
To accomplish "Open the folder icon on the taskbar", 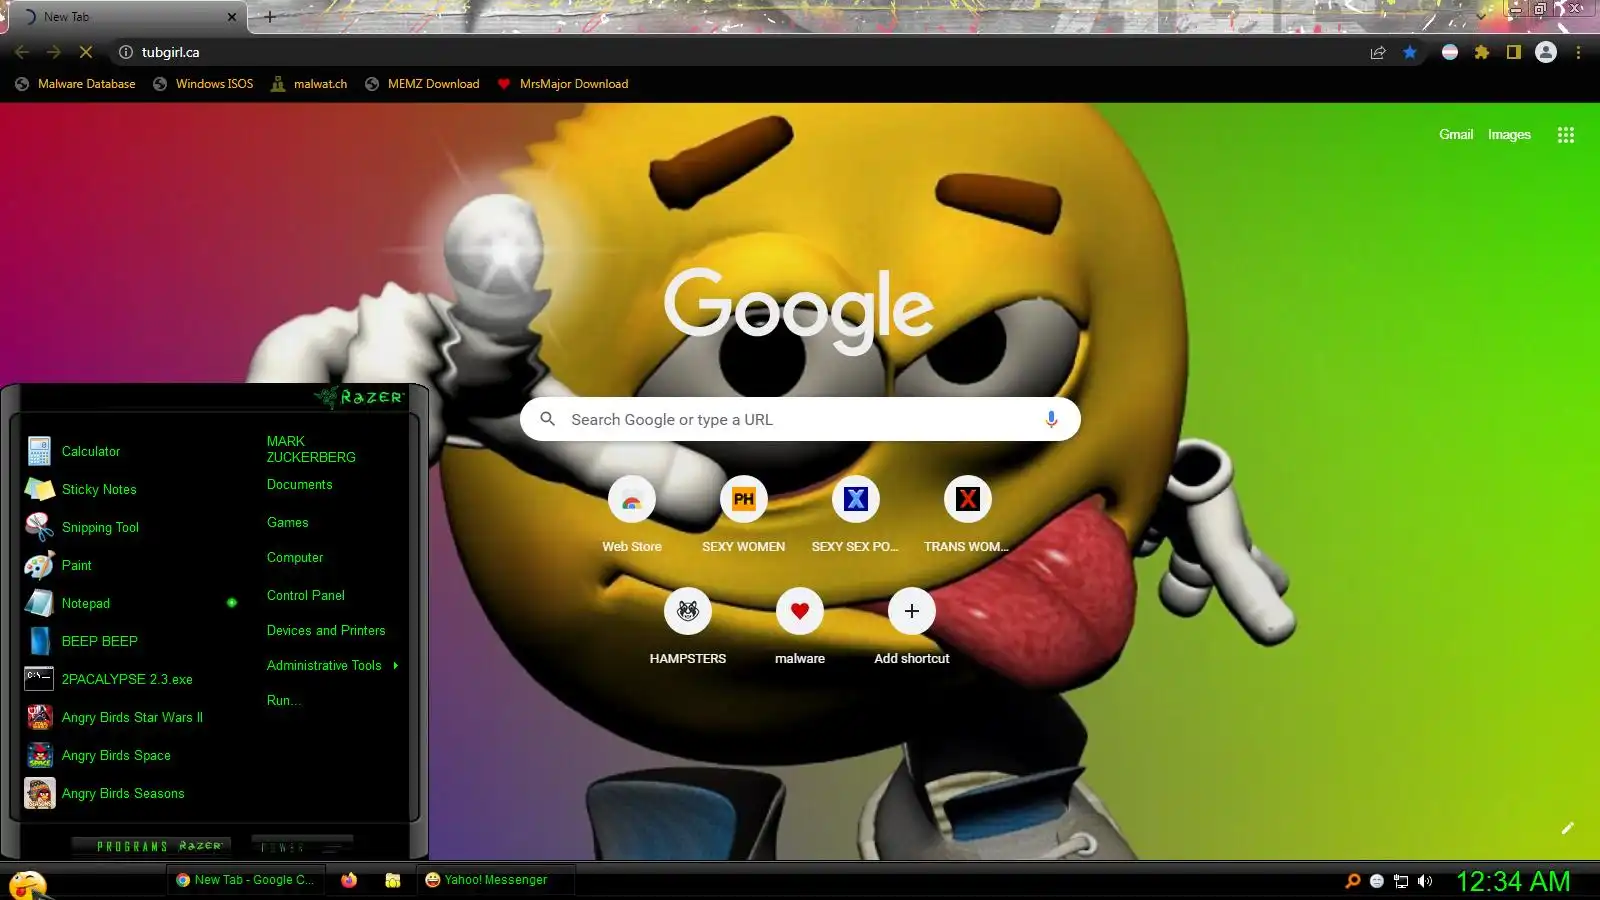I will pyautogui.click(x=393, y=880).
